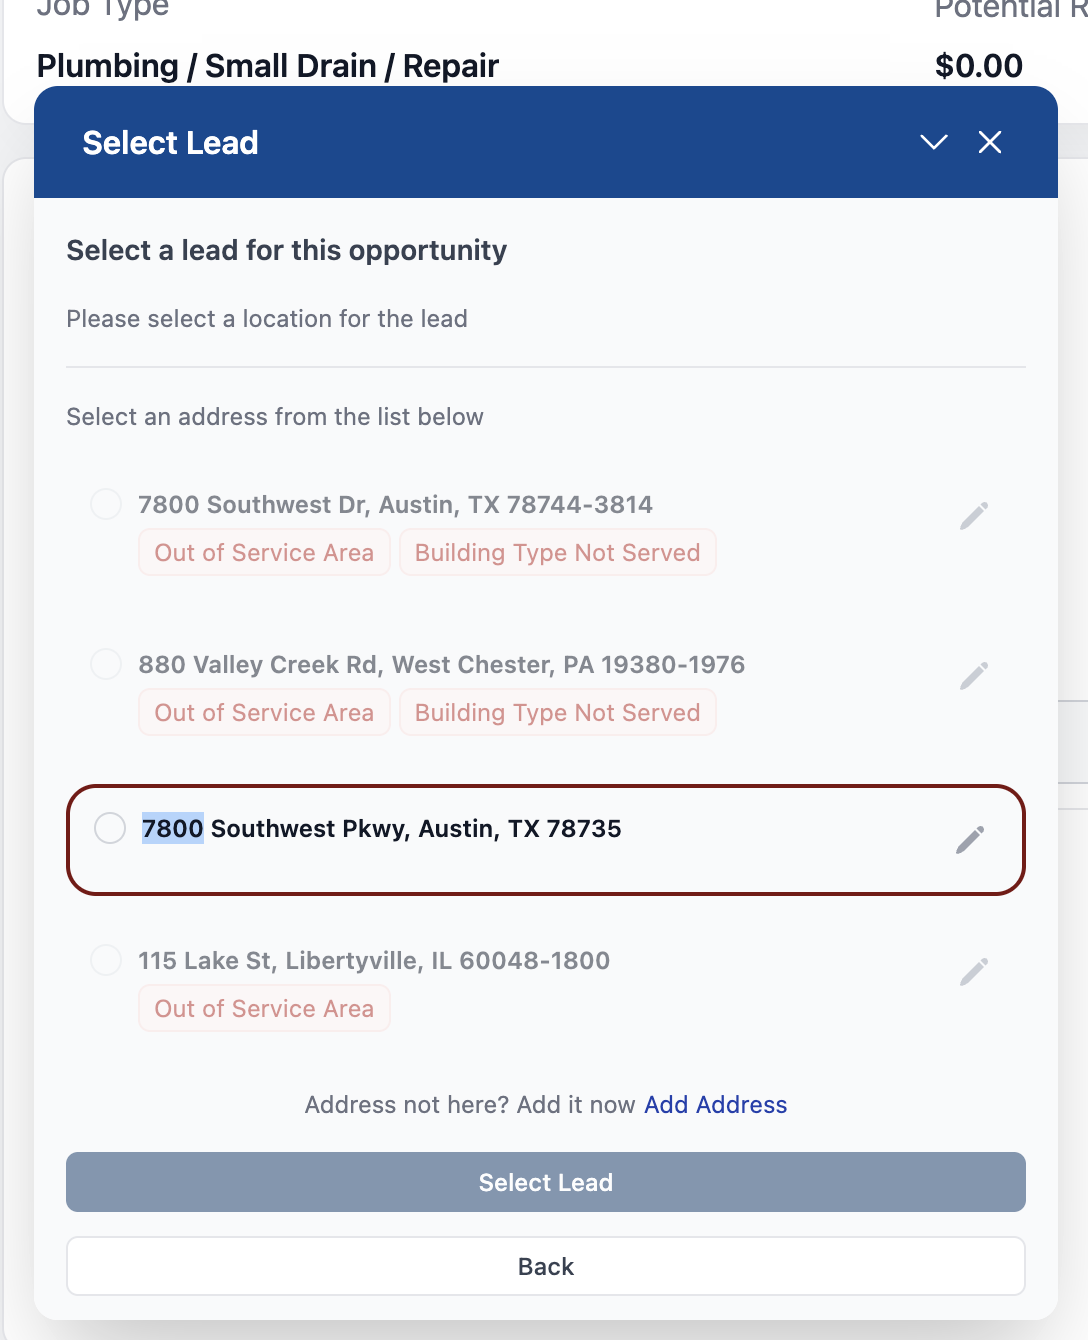Click the 115 Lake St, Libertyville address text
The image size is (1088, 1340).
pyautogui.click(x=374, y=961)
